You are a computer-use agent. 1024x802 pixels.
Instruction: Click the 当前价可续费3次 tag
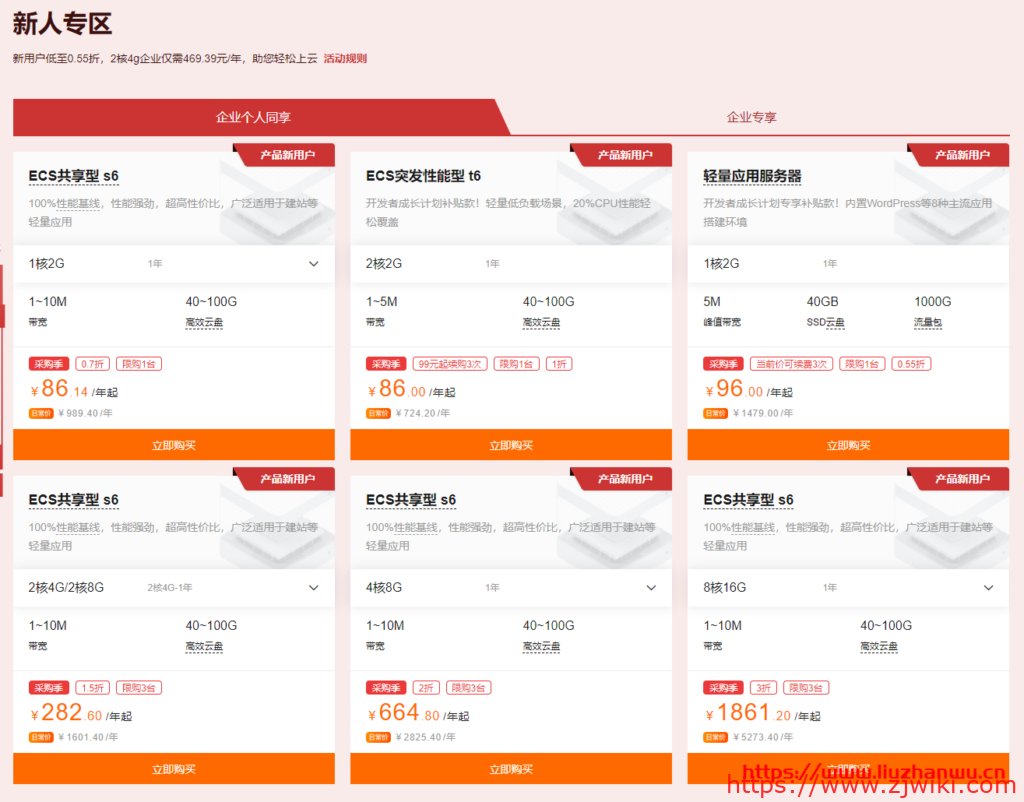792,364
